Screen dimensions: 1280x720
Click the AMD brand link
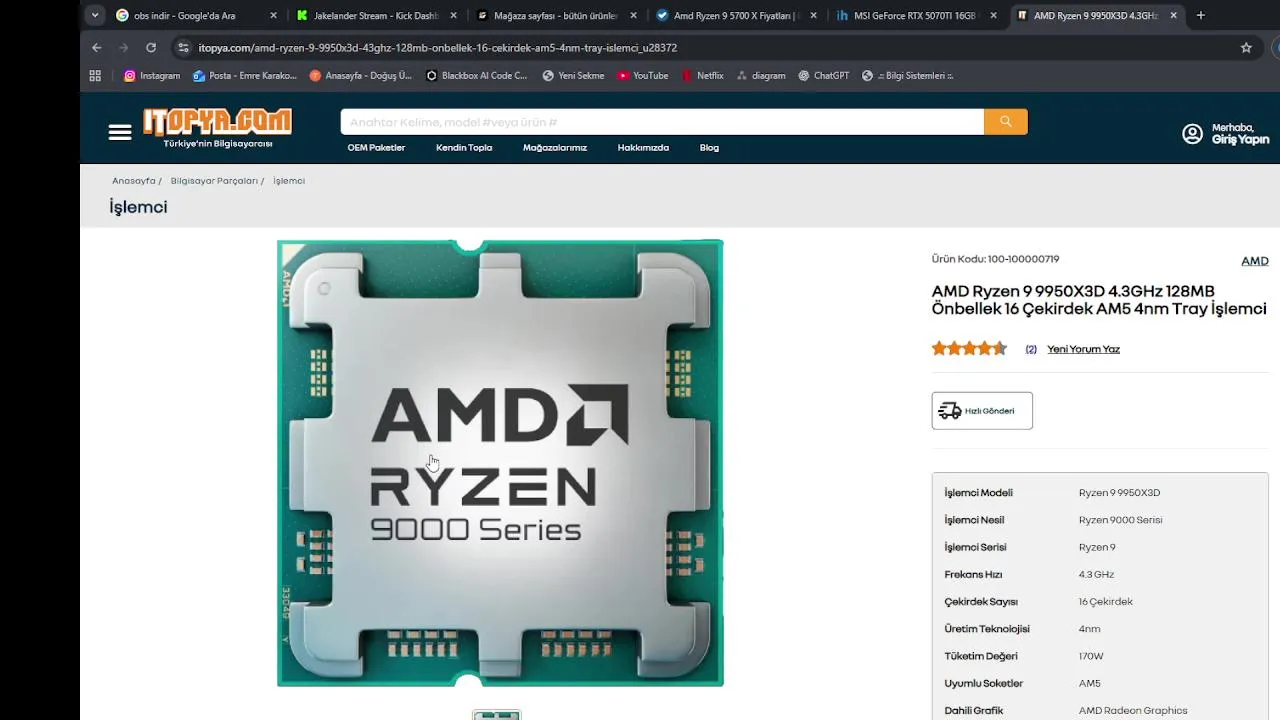pos(1254,261)
